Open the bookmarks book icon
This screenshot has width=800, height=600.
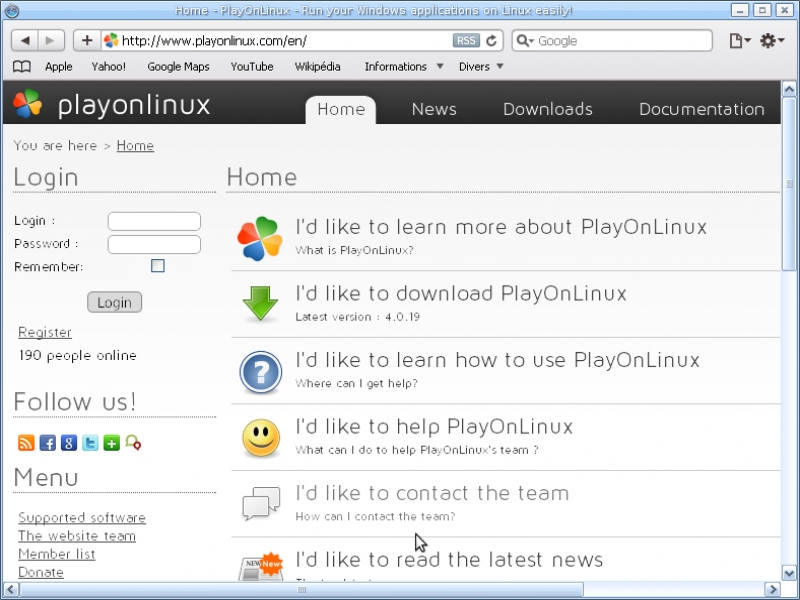coord(22,67)
